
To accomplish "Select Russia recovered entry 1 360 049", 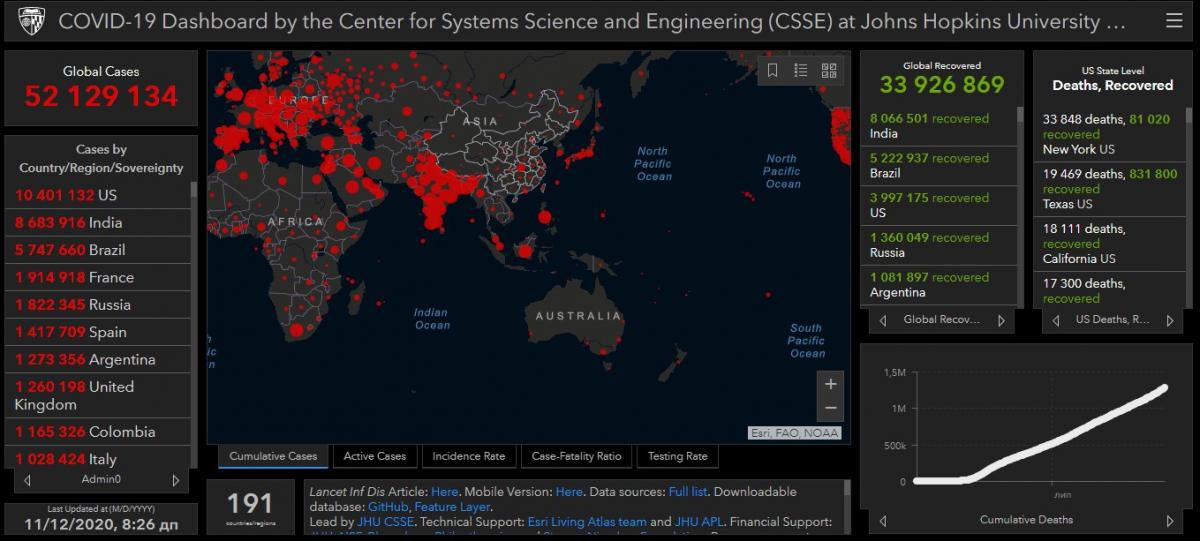I will (x=938, y=246).
